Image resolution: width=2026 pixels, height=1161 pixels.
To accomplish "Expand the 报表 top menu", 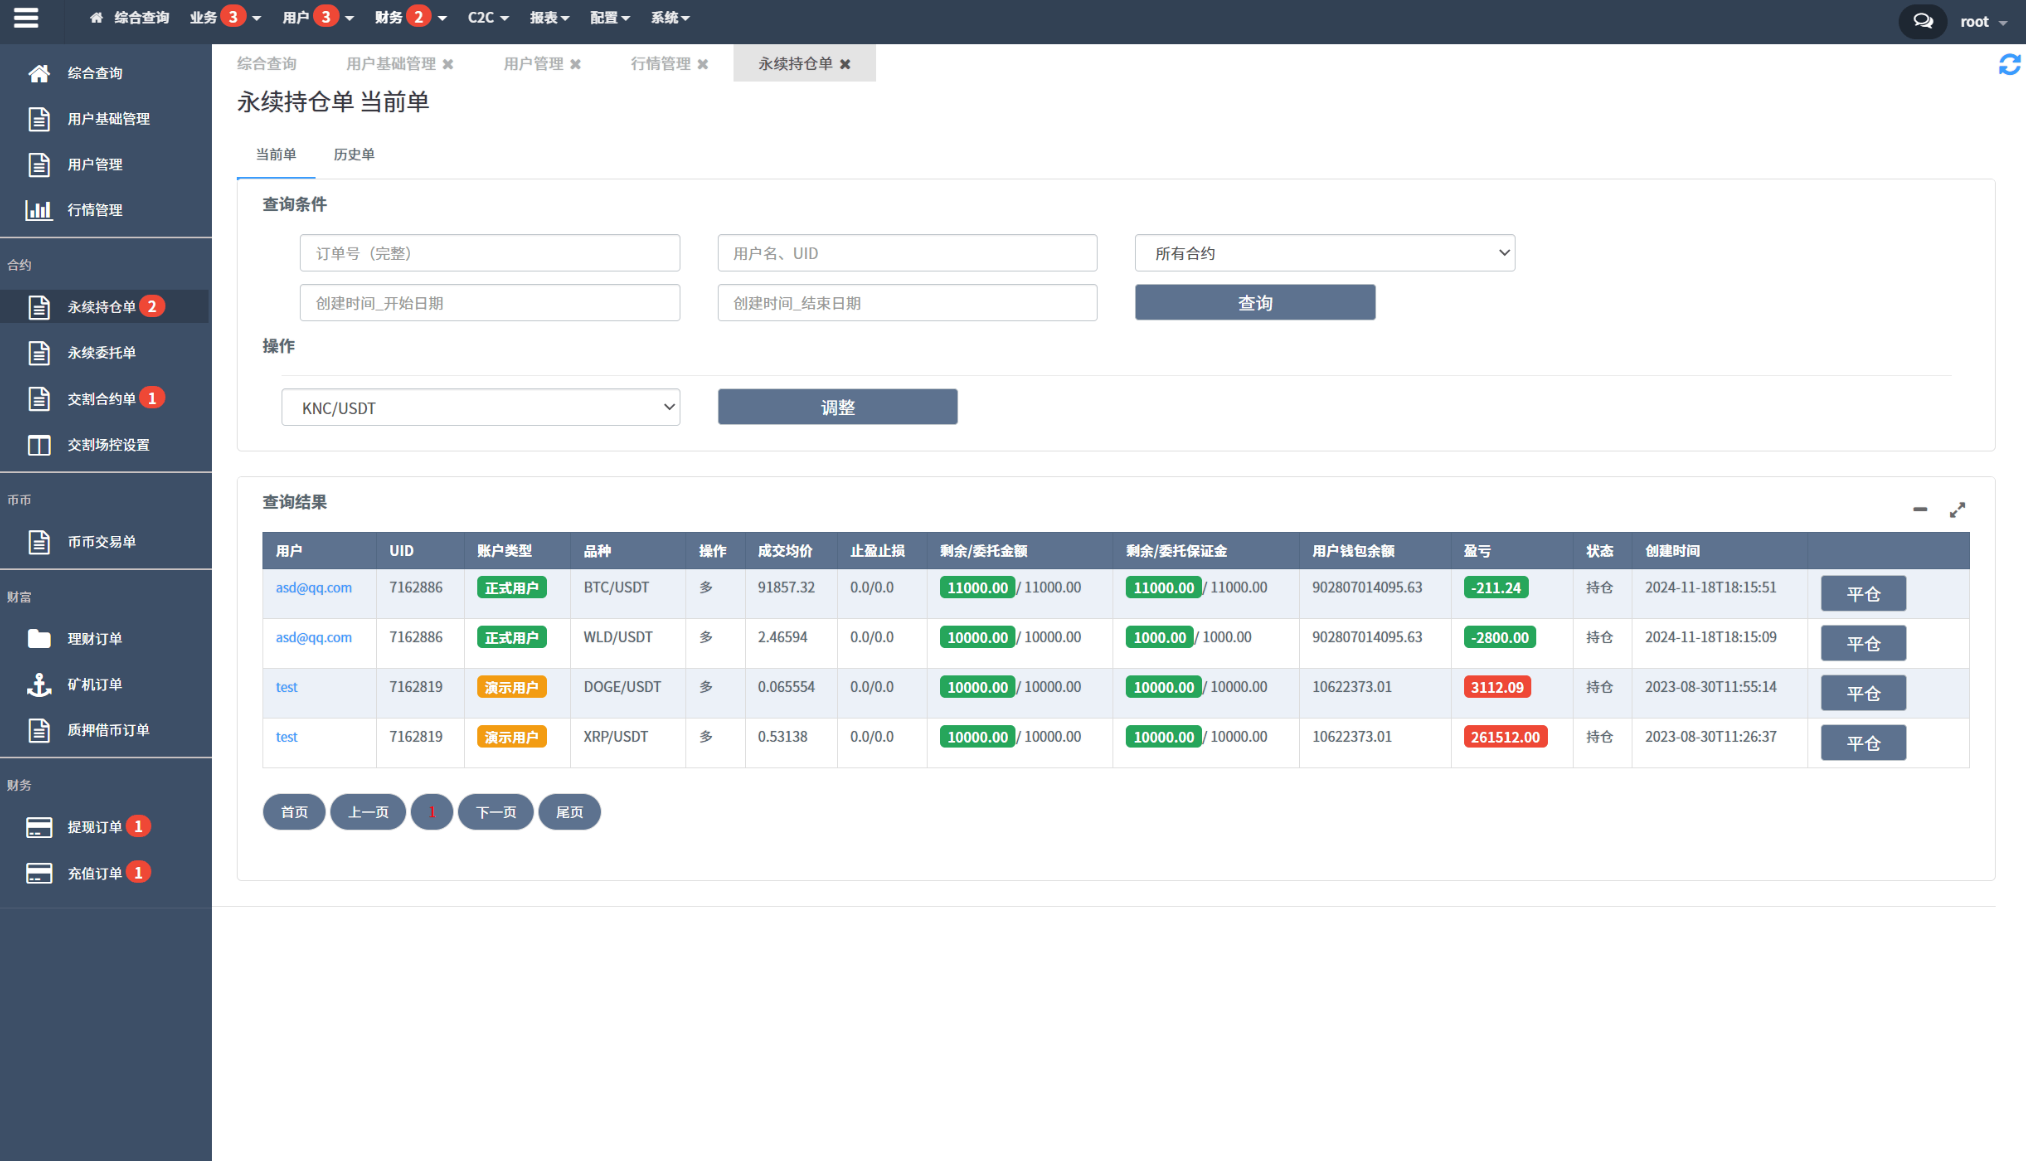I will tap(550, 18).
